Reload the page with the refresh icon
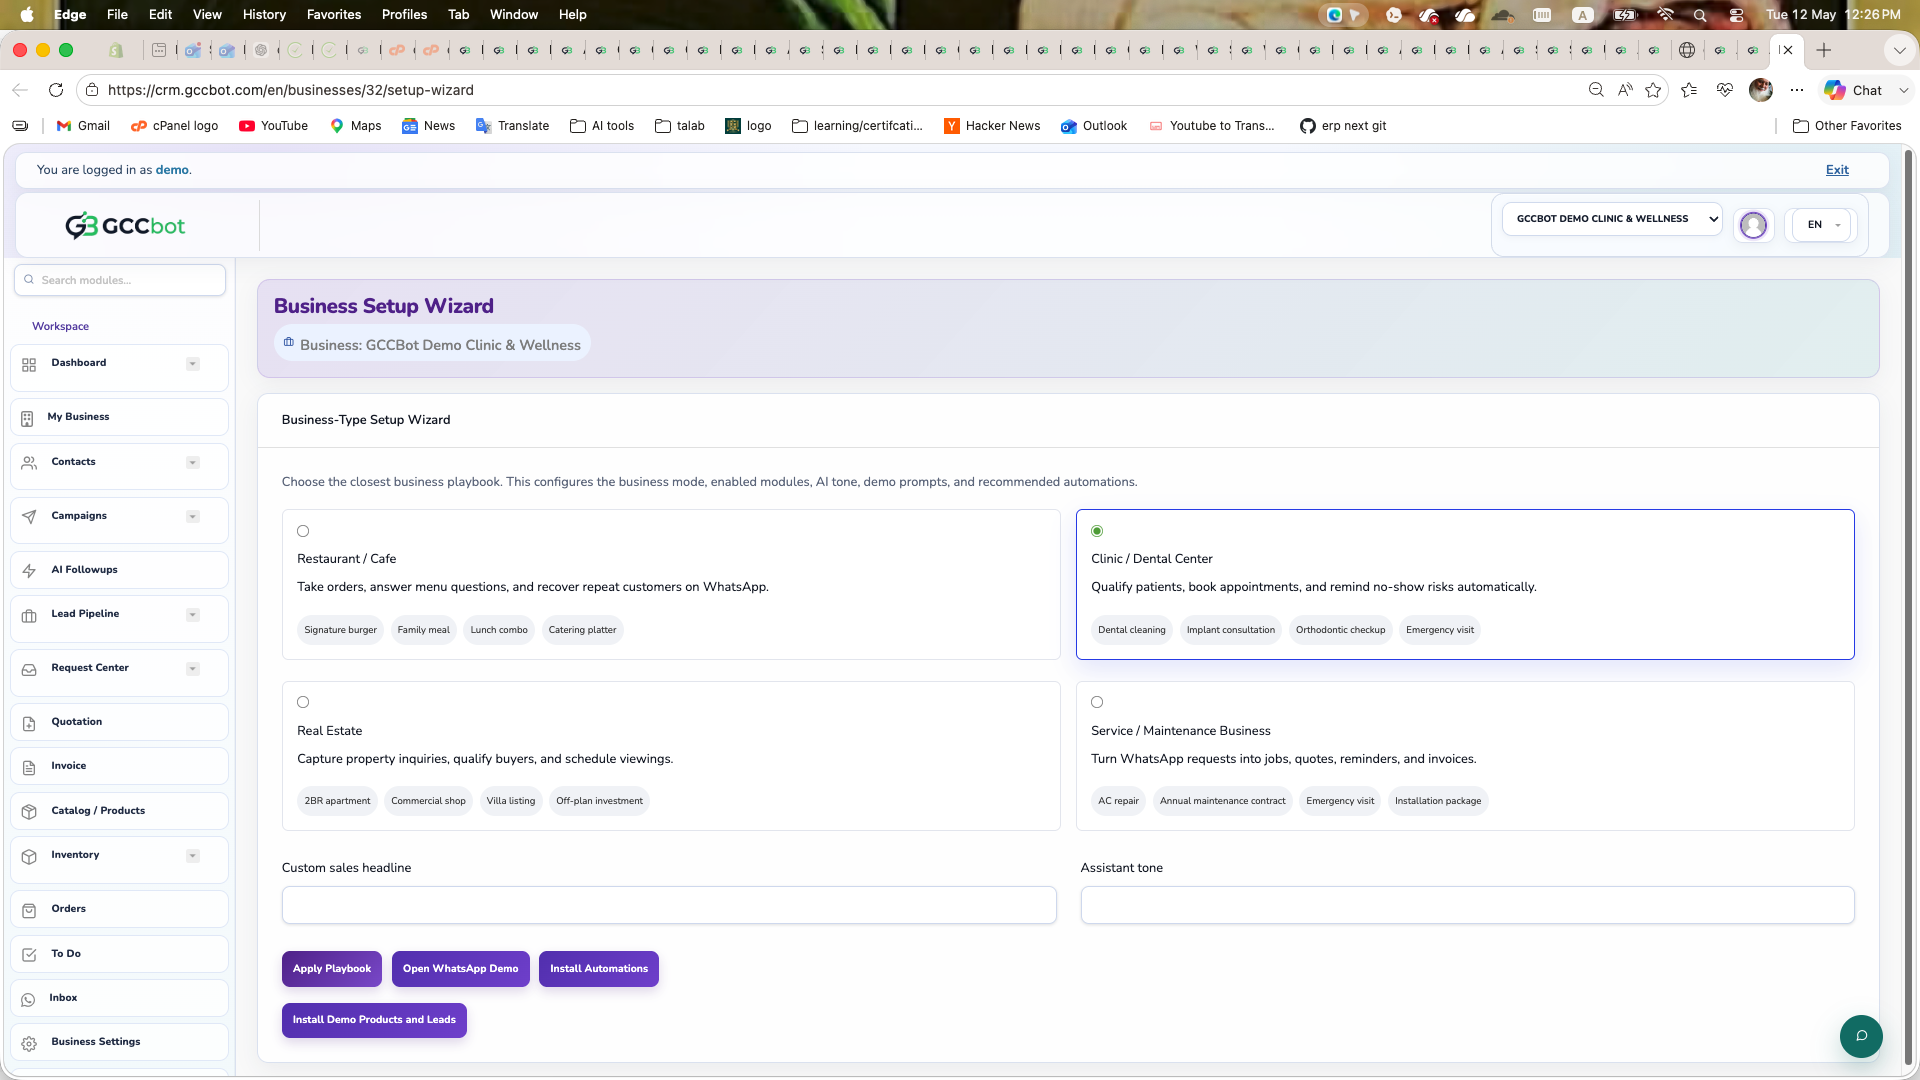 click(x=56, y=90)
